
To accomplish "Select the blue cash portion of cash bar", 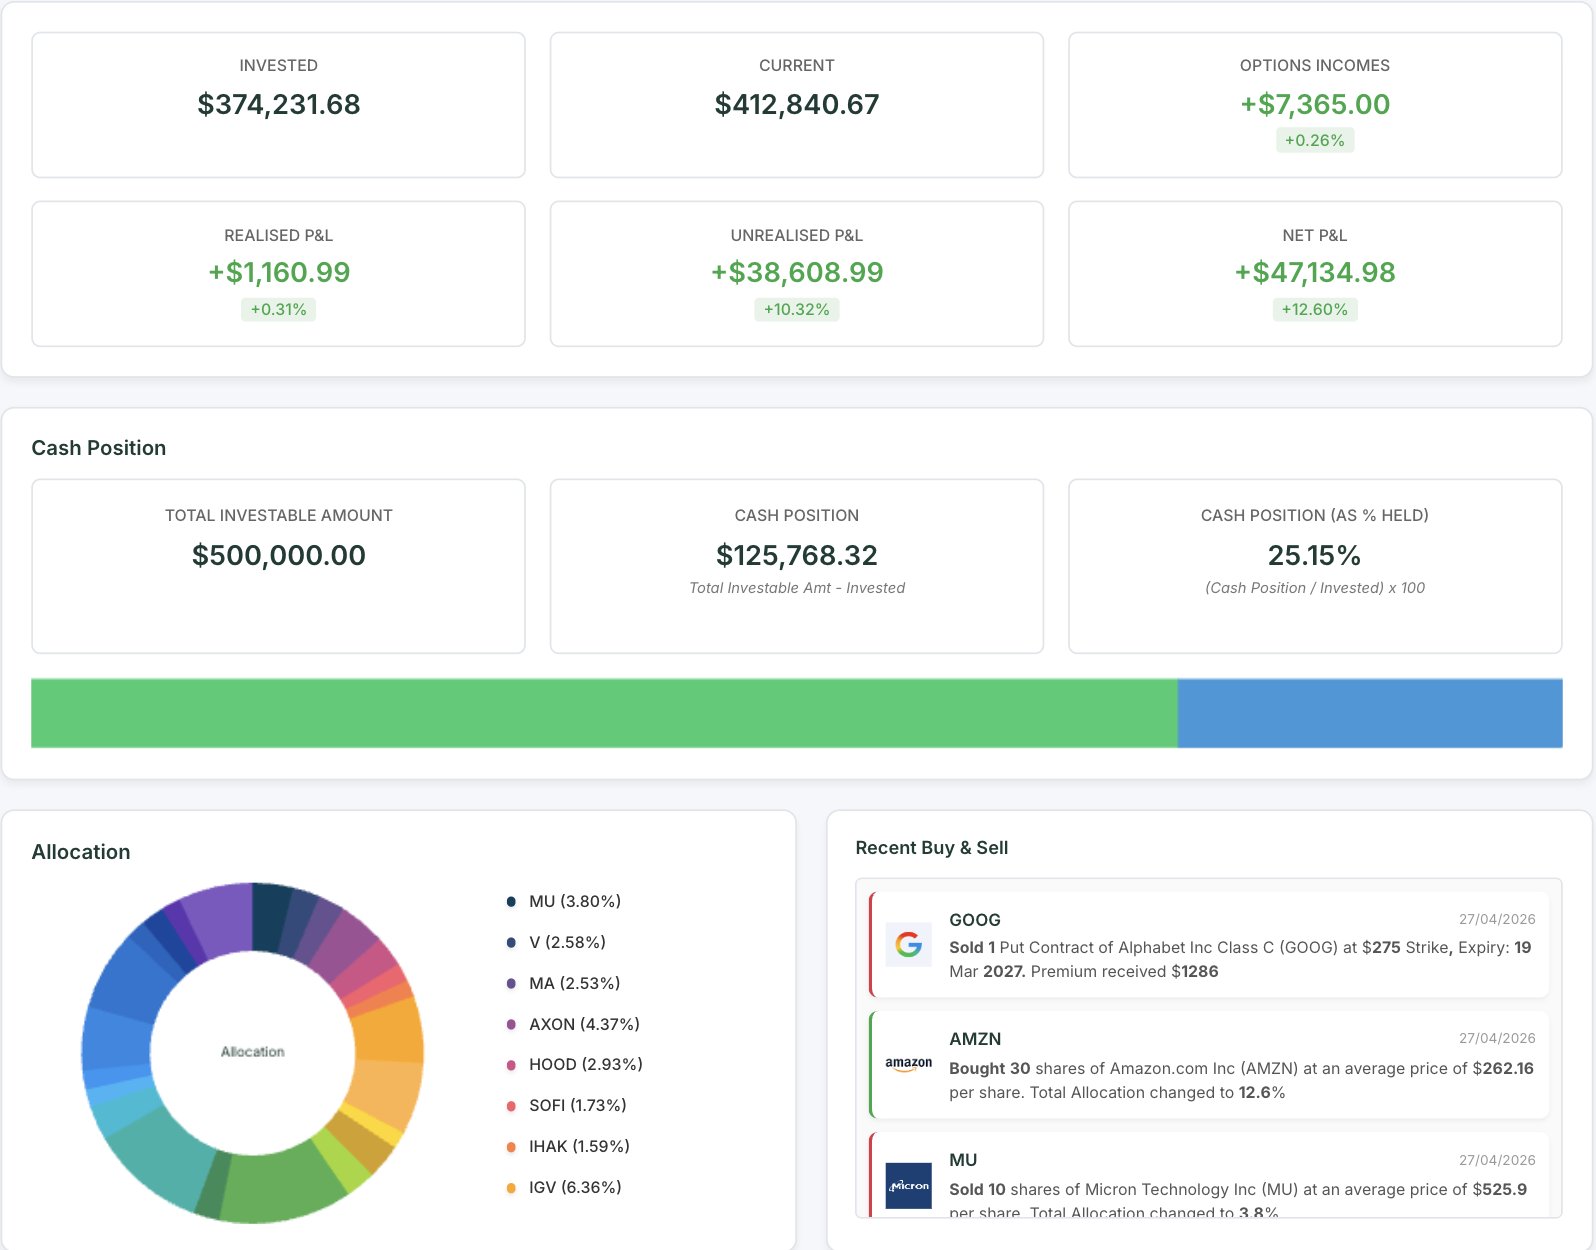I will 1370,713.
